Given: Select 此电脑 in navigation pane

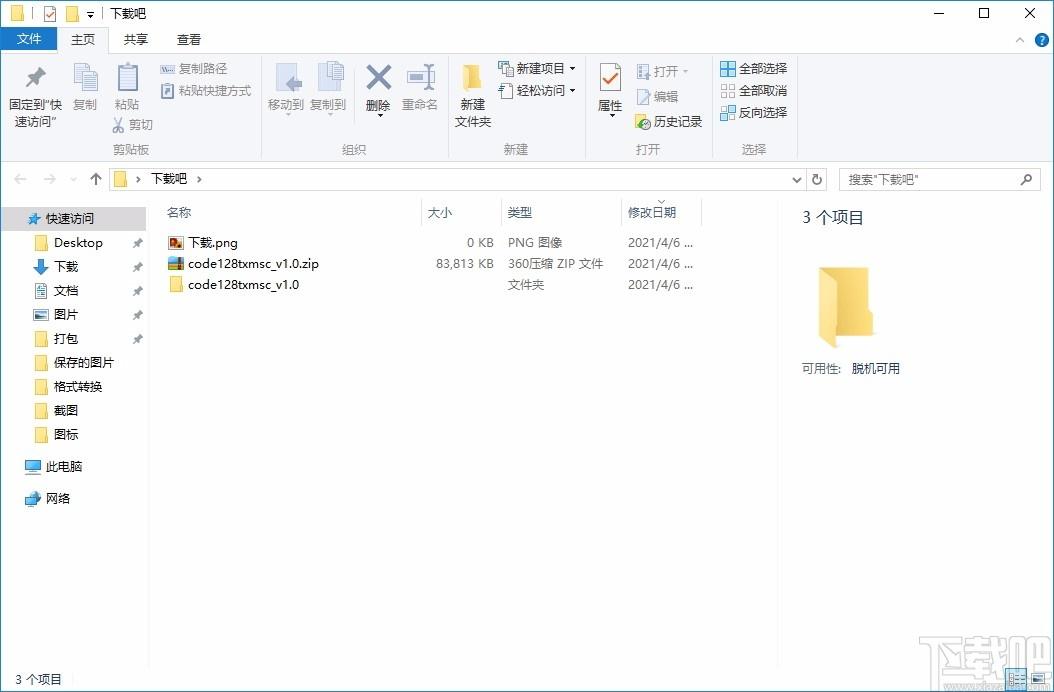Looking at the screenshot, I should [64, 467].
